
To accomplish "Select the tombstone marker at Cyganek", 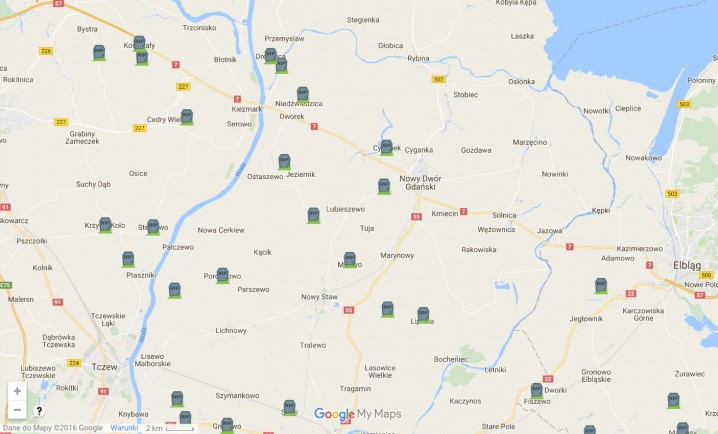I will pos(386,147).
